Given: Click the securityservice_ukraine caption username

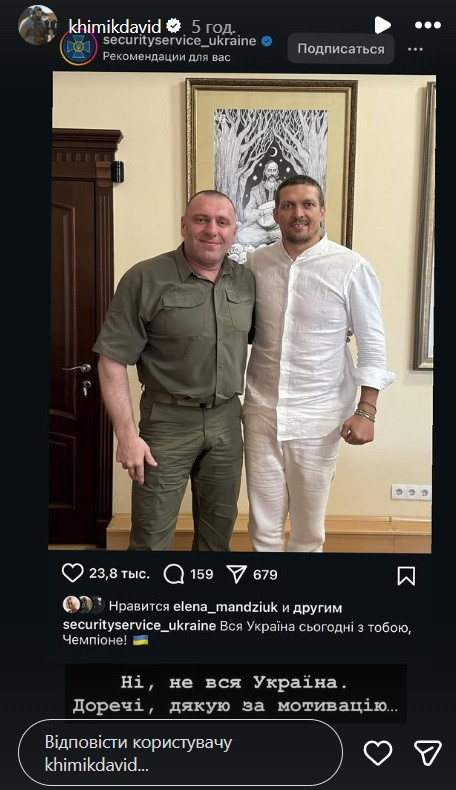Looking at the screenshot, I should click(x=139, y=626).
